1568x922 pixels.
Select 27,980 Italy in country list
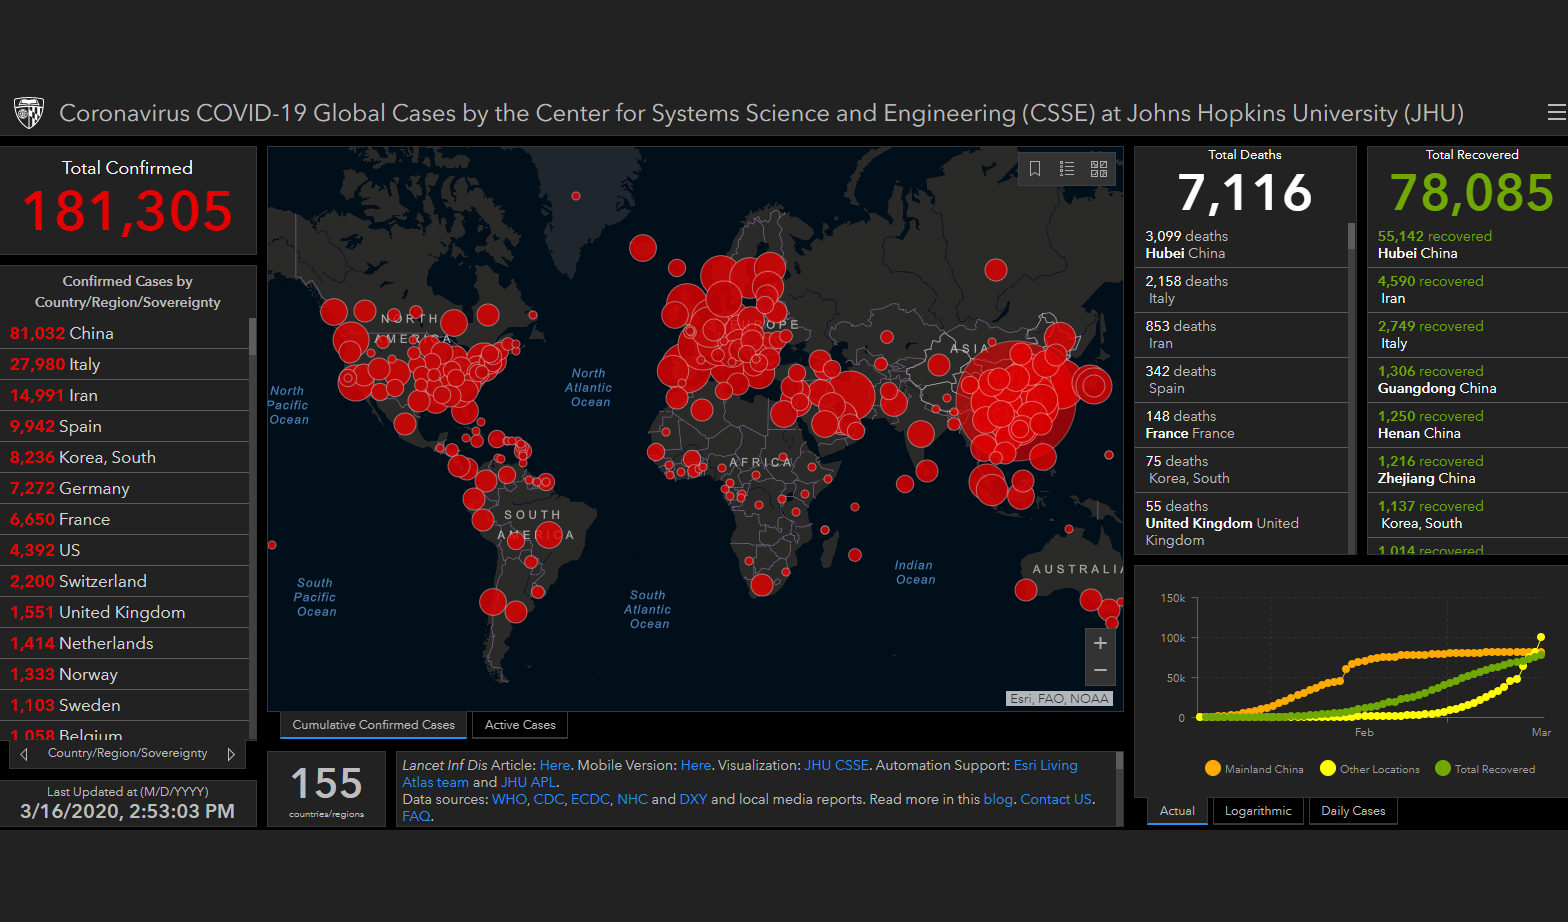[x=124, y=364]
